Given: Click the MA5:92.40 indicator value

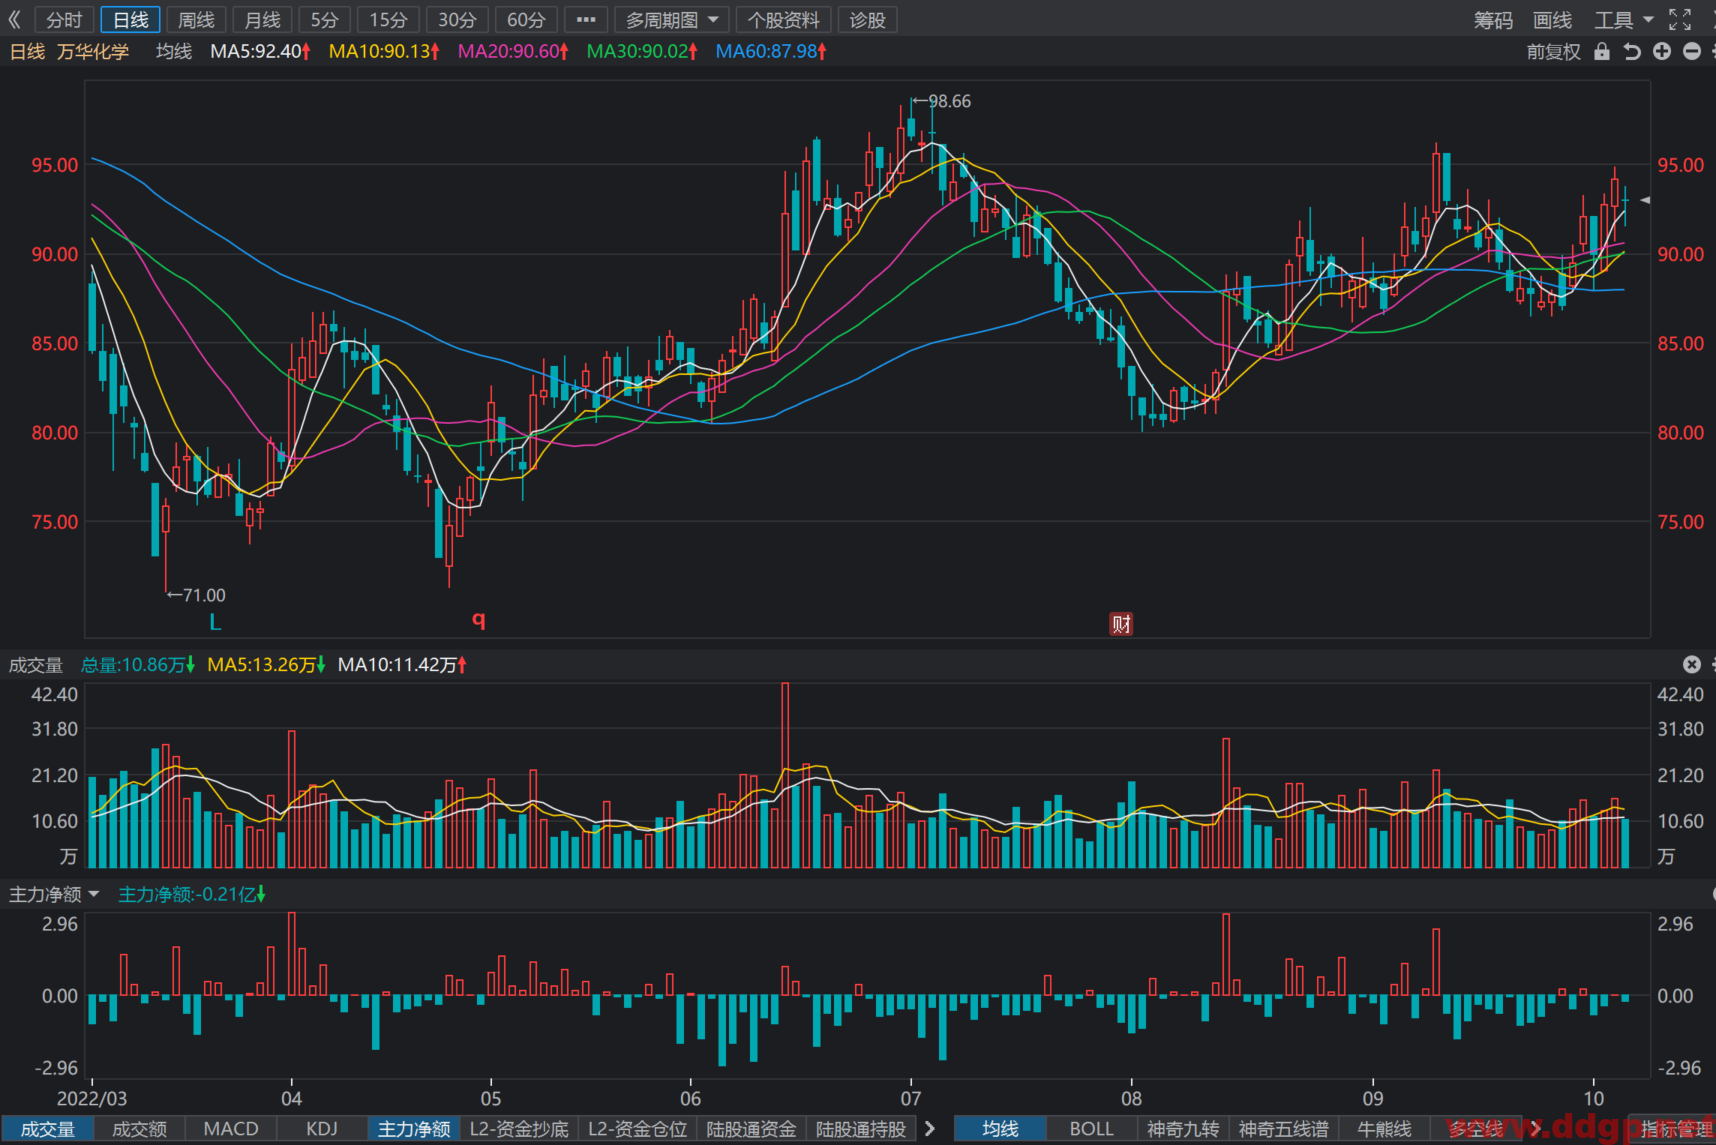Looking at the screenshot, I should coord(260,51).
